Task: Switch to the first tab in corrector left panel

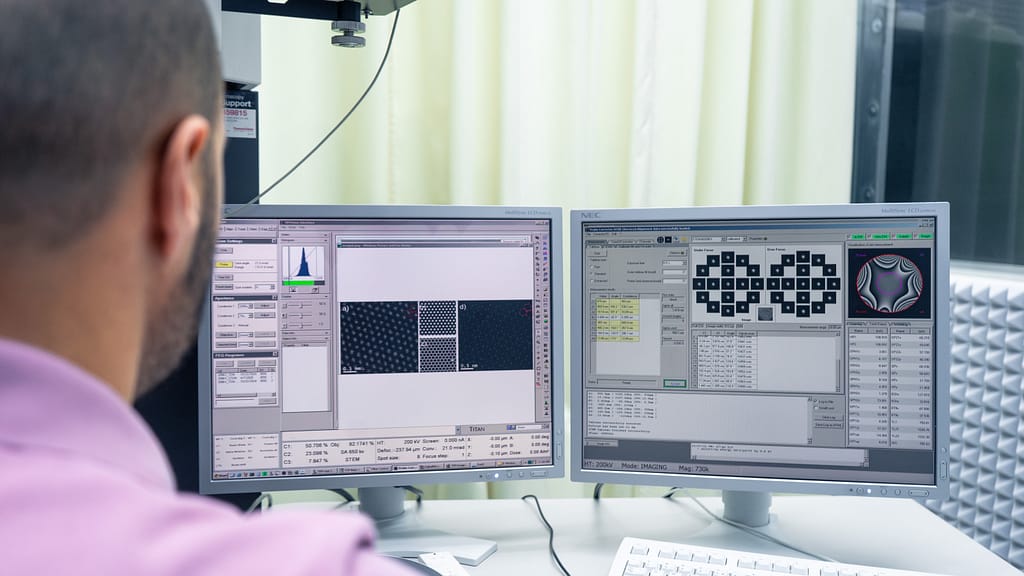Action: [x=598, y=241]
